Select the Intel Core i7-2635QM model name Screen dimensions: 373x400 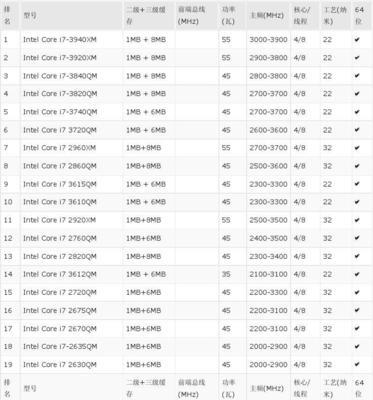pos(60,346)
